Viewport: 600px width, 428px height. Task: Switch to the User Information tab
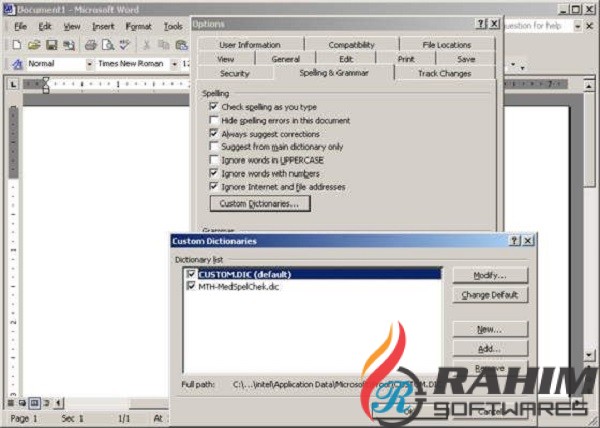click(250, 44)
